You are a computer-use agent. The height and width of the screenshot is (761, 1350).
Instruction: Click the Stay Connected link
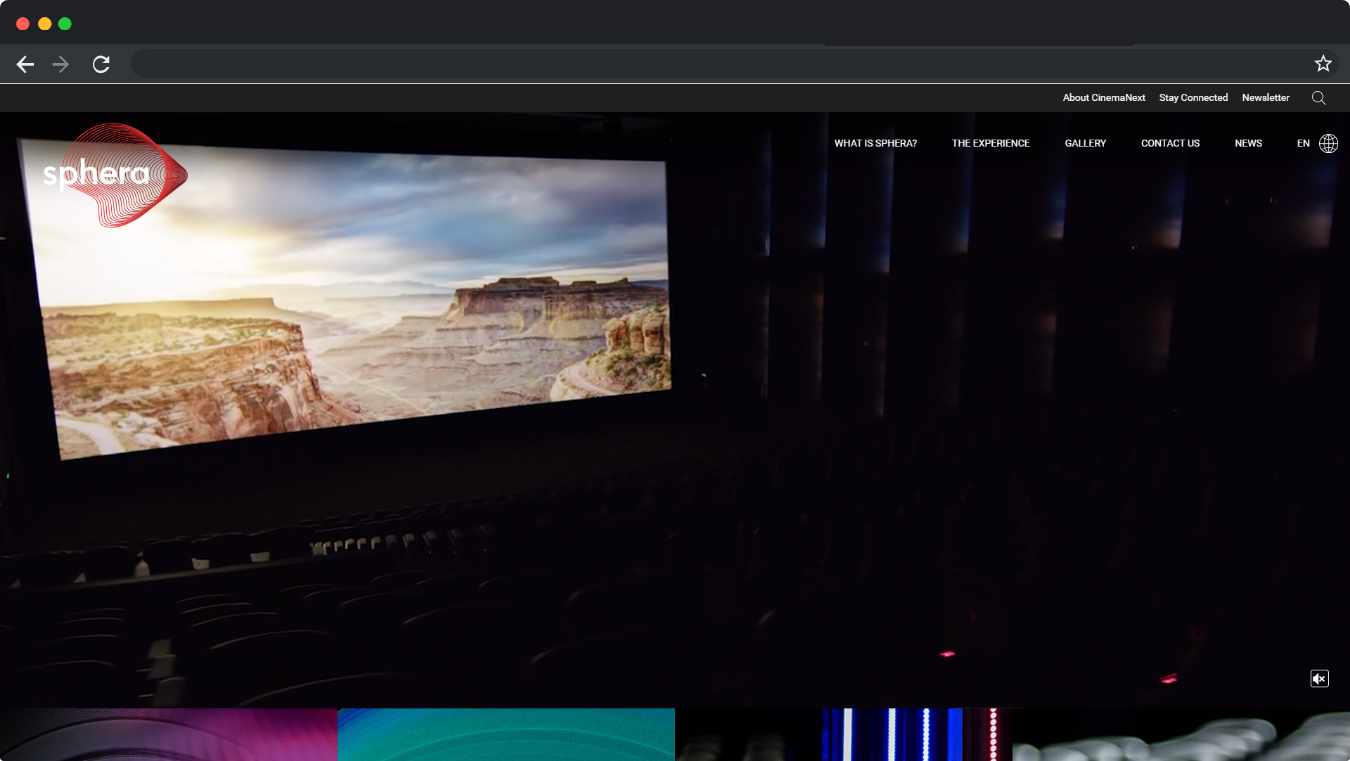[1193, 98]
